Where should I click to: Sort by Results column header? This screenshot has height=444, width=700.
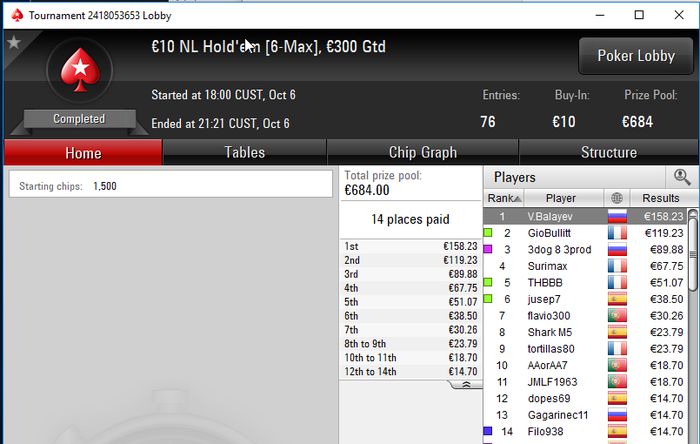click(x=661, y=198)
